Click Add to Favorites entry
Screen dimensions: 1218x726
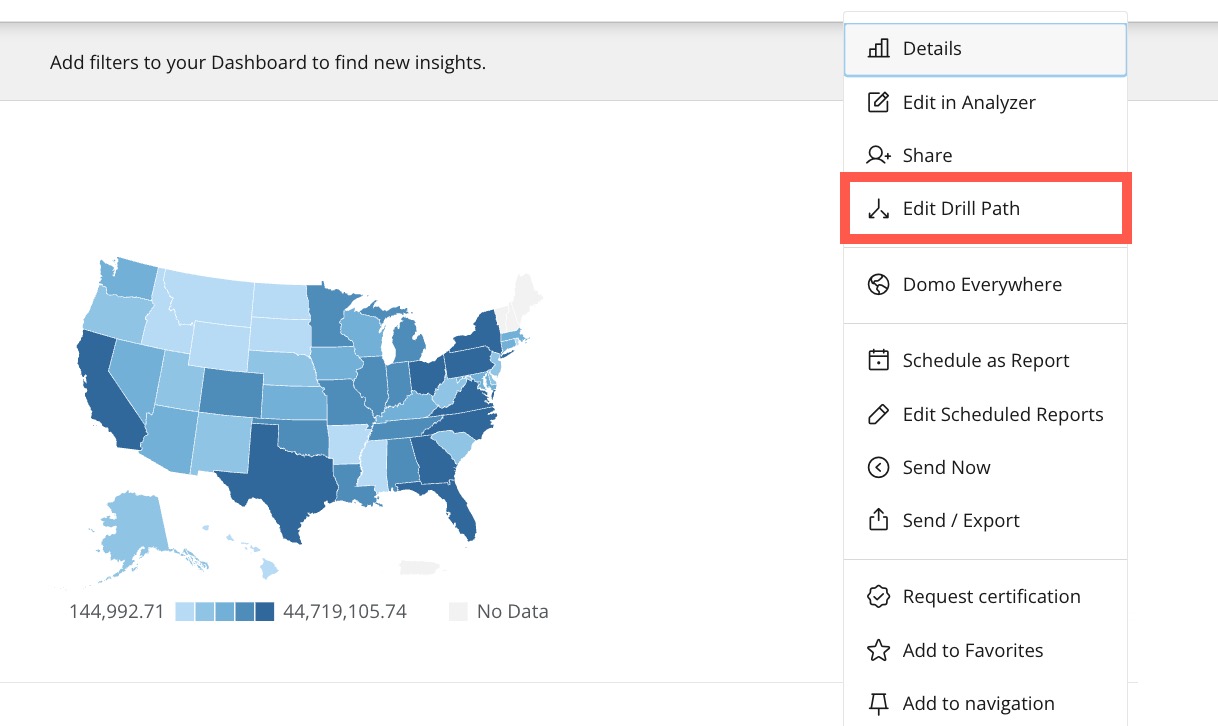click(986, 651)
